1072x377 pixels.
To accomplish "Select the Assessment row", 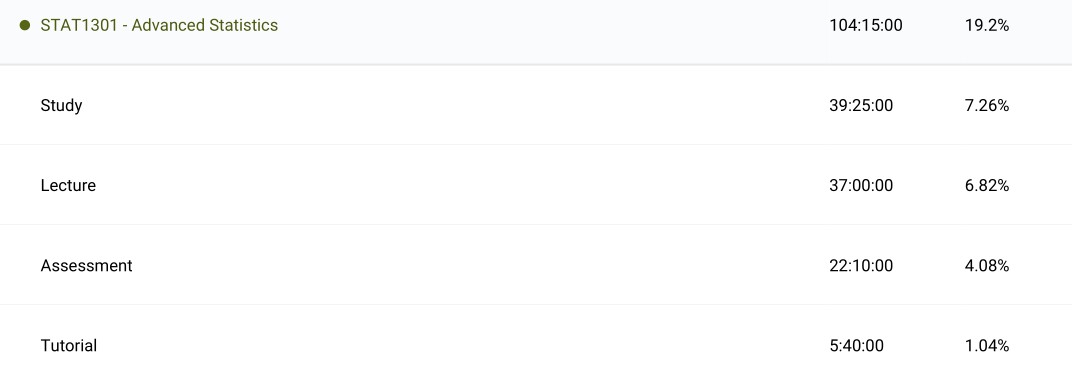I will pyautogui.click(x=536, y=265).
